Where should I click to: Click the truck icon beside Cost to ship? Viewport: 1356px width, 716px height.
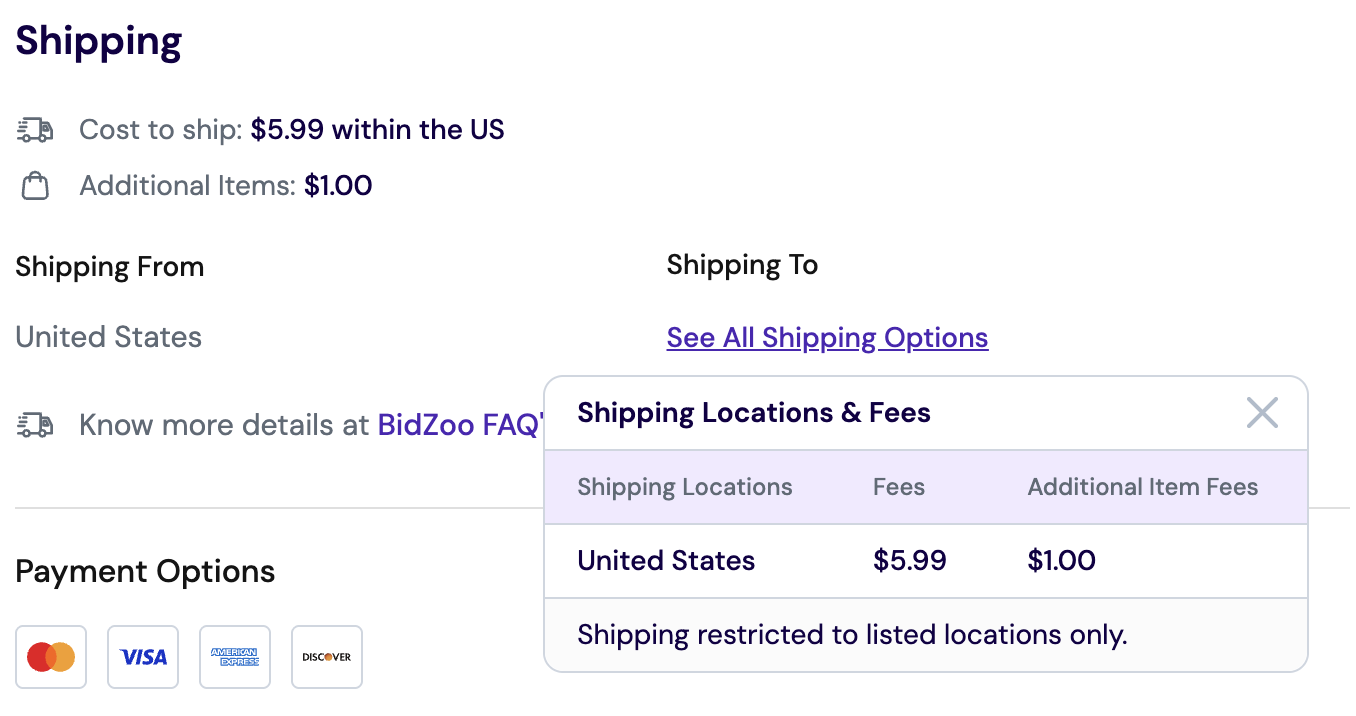pyautogui.click(x=35, y=130)
